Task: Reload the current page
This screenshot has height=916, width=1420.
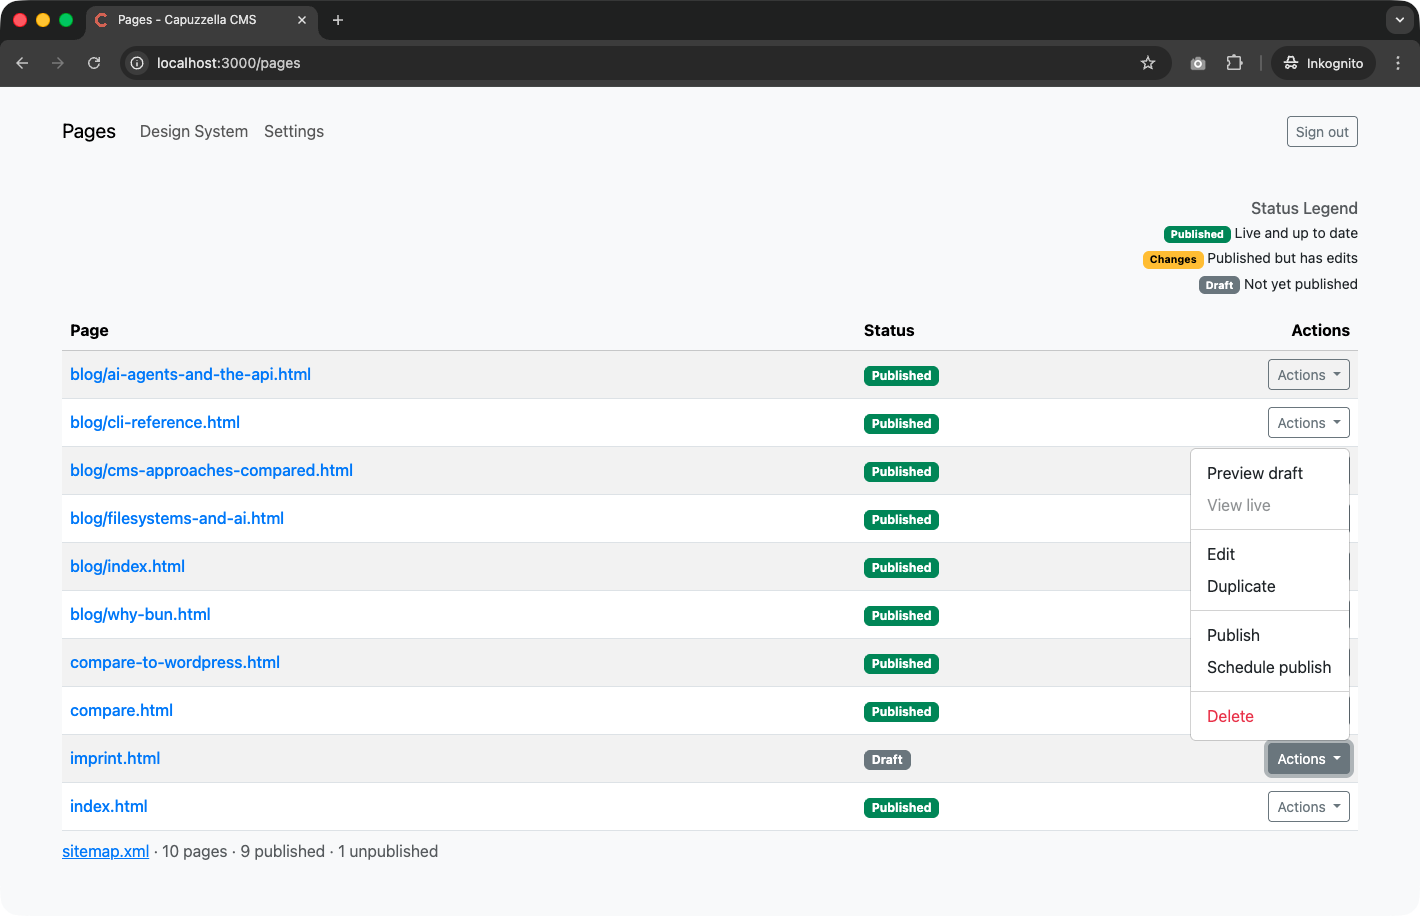Action: click(x=93, y=62)
